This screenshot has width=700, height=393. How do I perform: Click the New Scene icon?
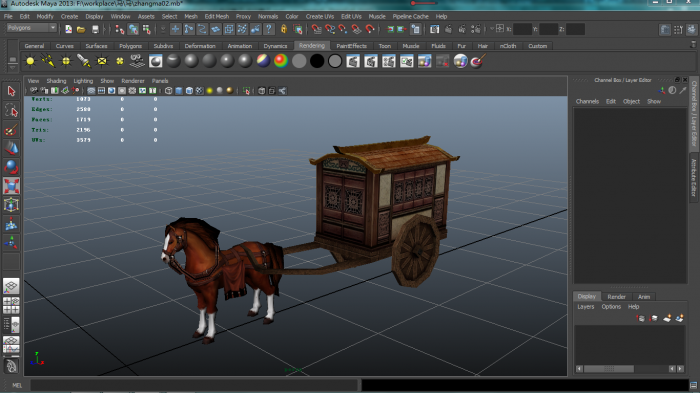(x=68, y=29)
